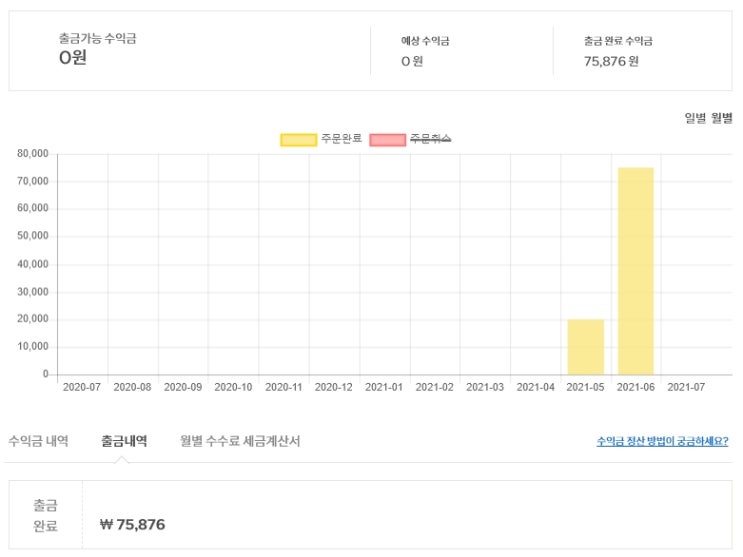Open the 수익금 내역 tab
The height and width of the screenshot is (557, 743).
[38, 441]
